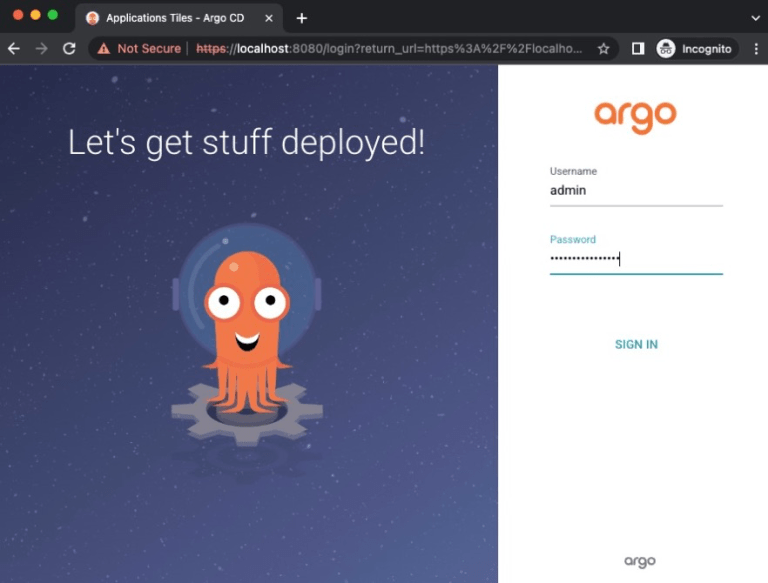Click the orange argo logo above the form
768x583 pixels.
(635, 115)
